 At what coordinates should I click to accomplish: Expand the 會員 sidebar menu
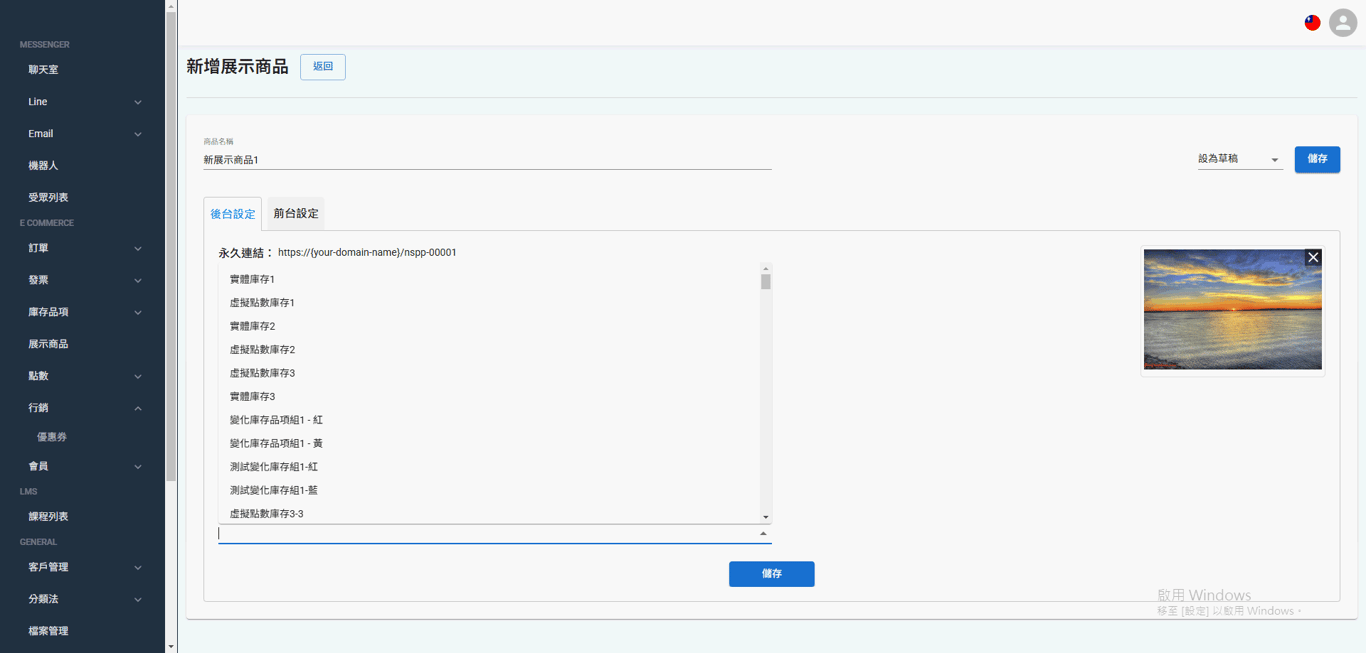point(82,466)
